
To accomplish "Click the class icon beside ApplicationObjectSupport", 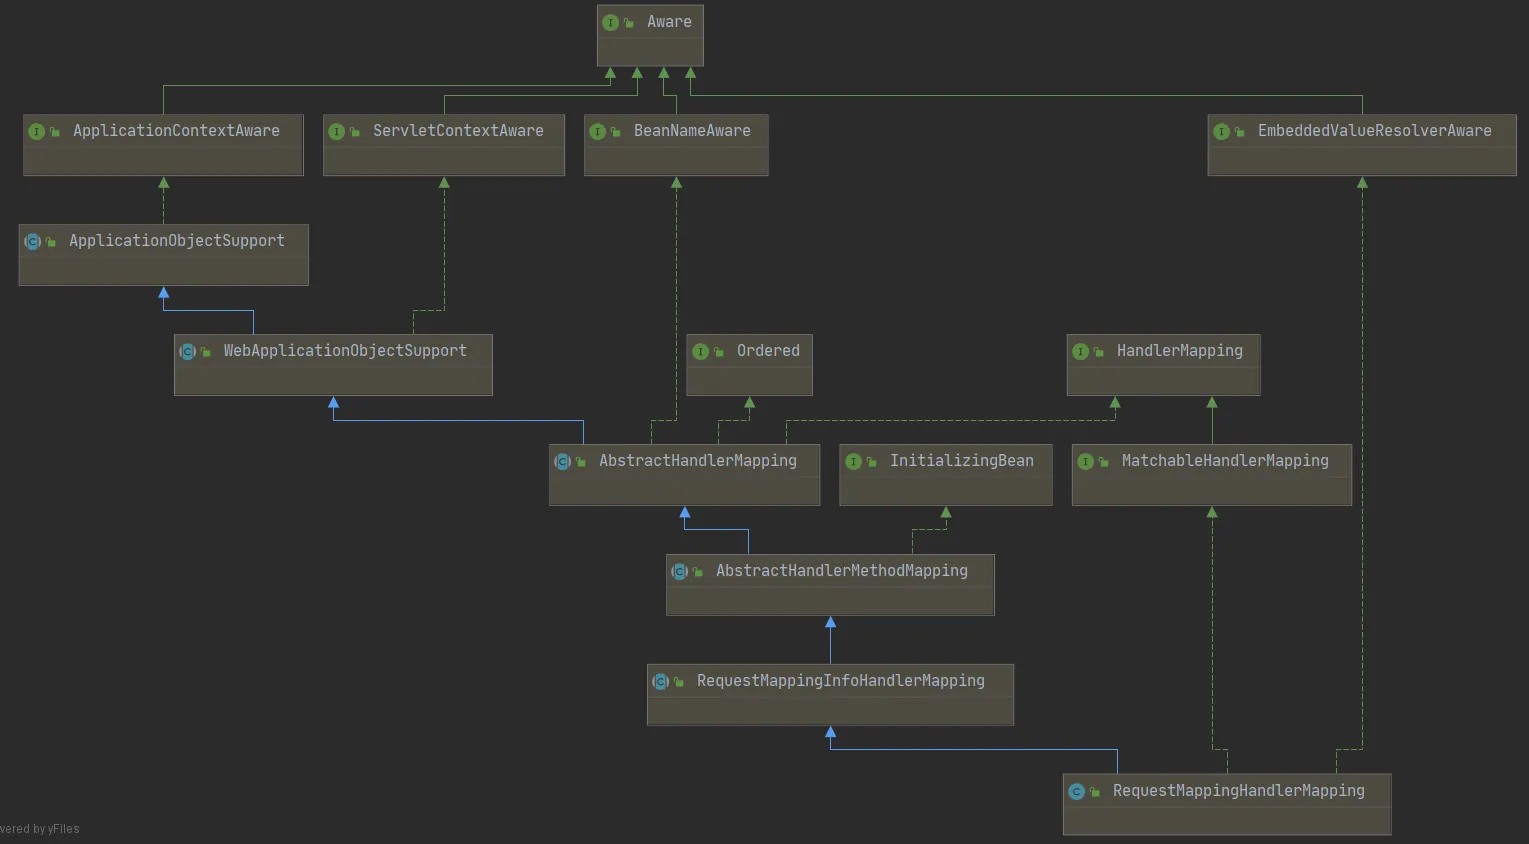I will click(32, 241).
